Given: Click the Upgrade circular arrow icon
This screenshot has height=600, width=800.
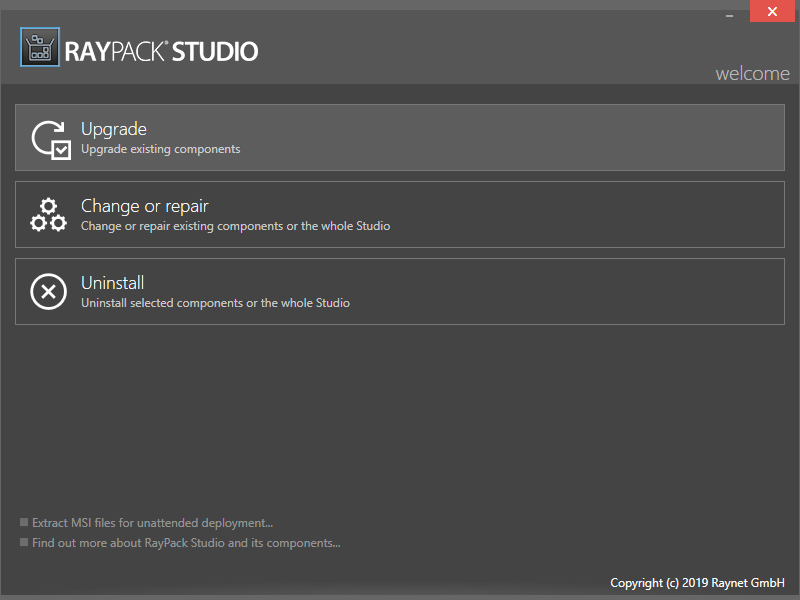Looking at the screenshot, I should [x=46, y=136].
